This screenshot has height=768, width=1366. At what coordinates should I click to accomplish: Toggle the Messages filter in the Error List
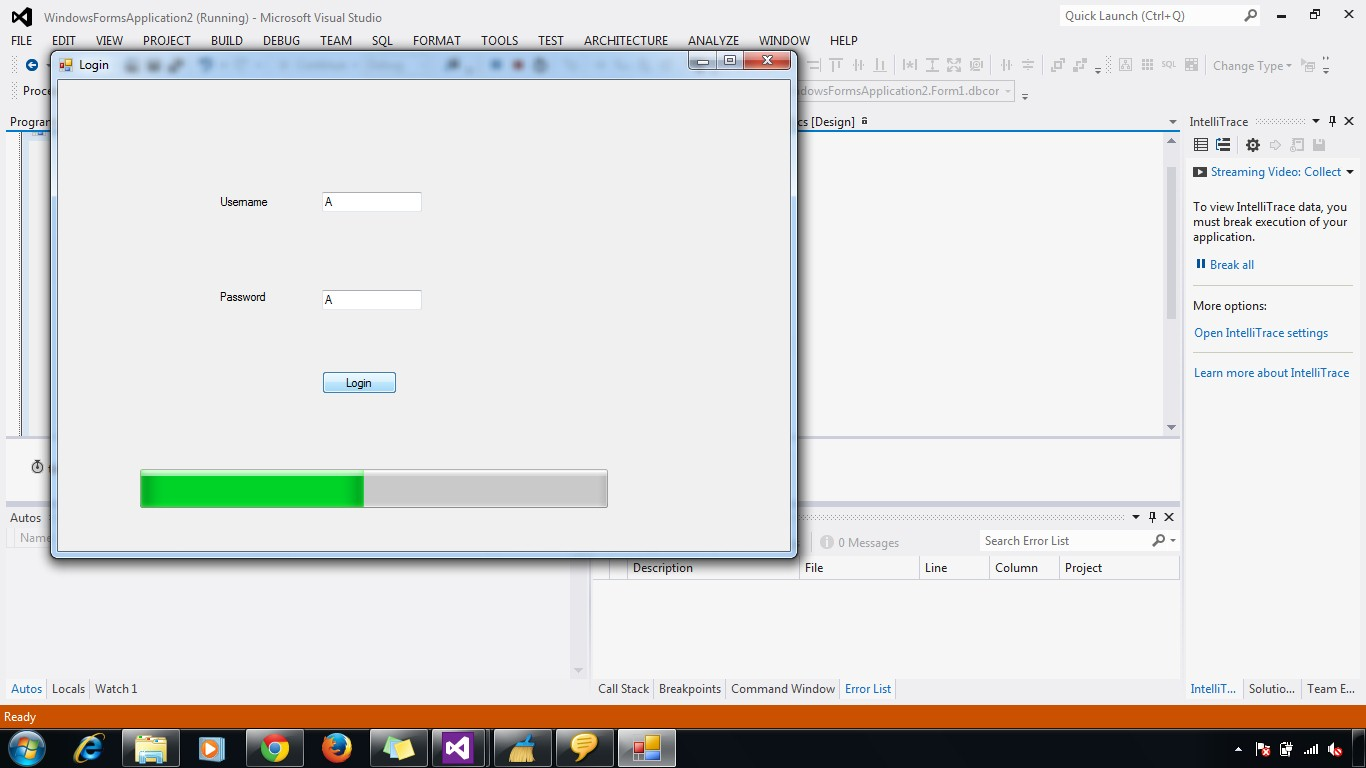point(860,542)
